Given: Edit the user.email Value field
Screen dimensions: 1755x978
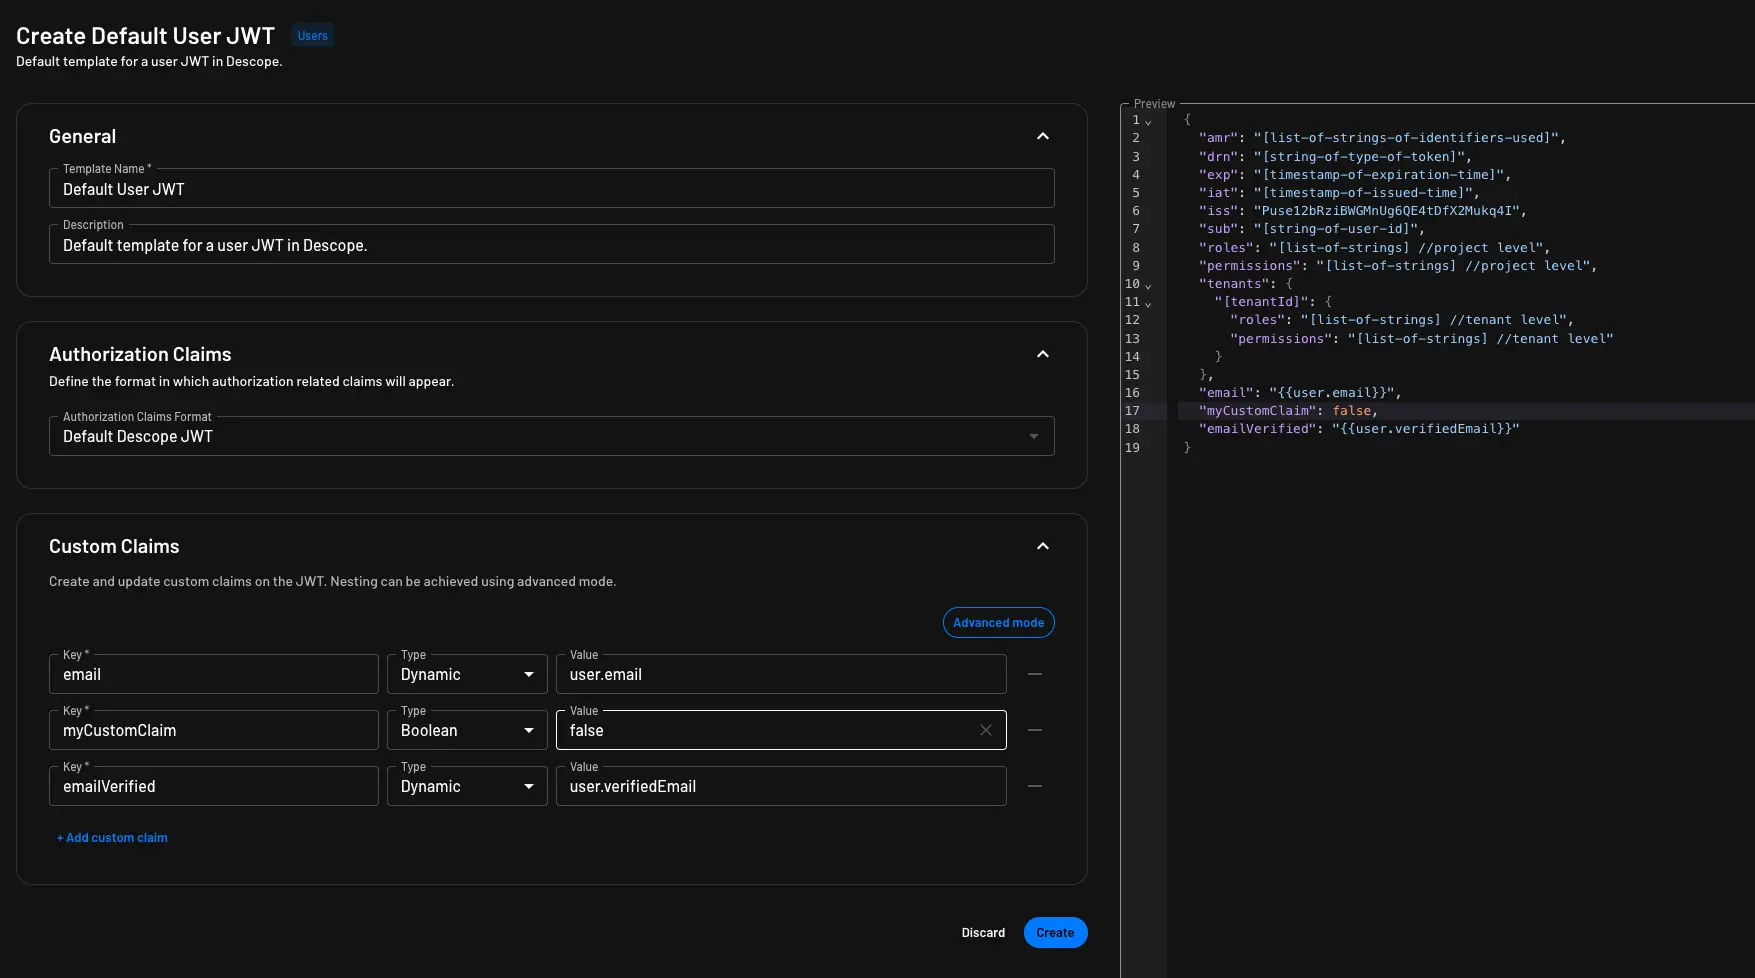Looking at the screenshot, I should click(x=781, y=674).
